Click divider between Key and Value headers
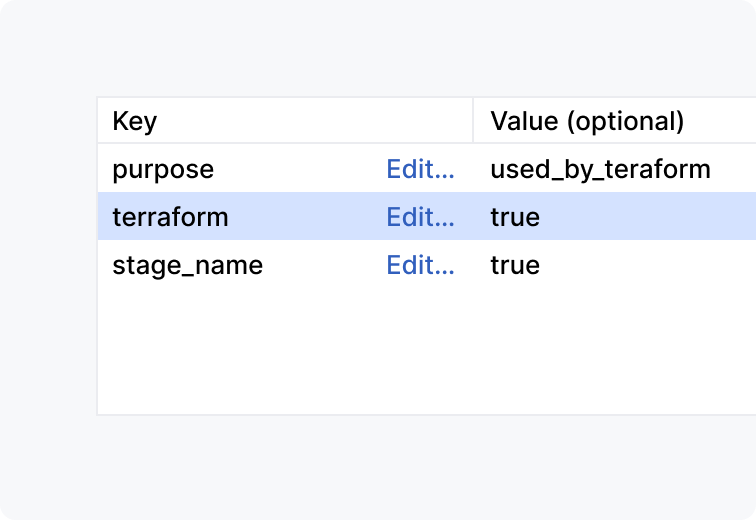Viewport: 756px width, 520px height. [473, 121]
